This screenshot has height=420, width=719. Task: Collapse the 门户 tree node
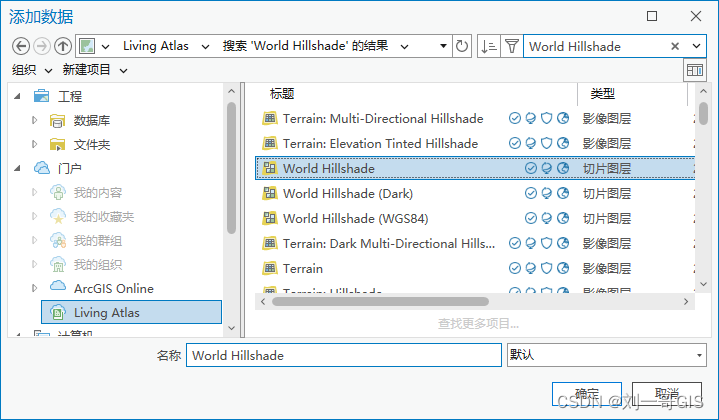[x=17, y=168]
